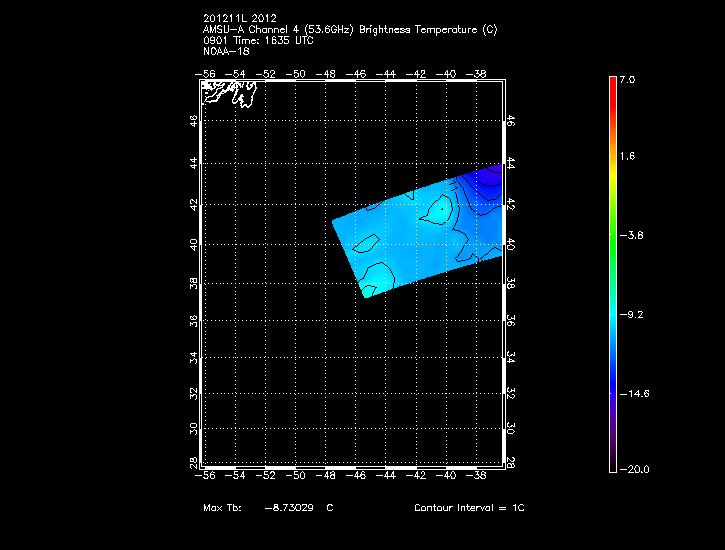Click the Contour Interval = 1C text
Viewport: 725px width, 550px height.
coord(469,508)
